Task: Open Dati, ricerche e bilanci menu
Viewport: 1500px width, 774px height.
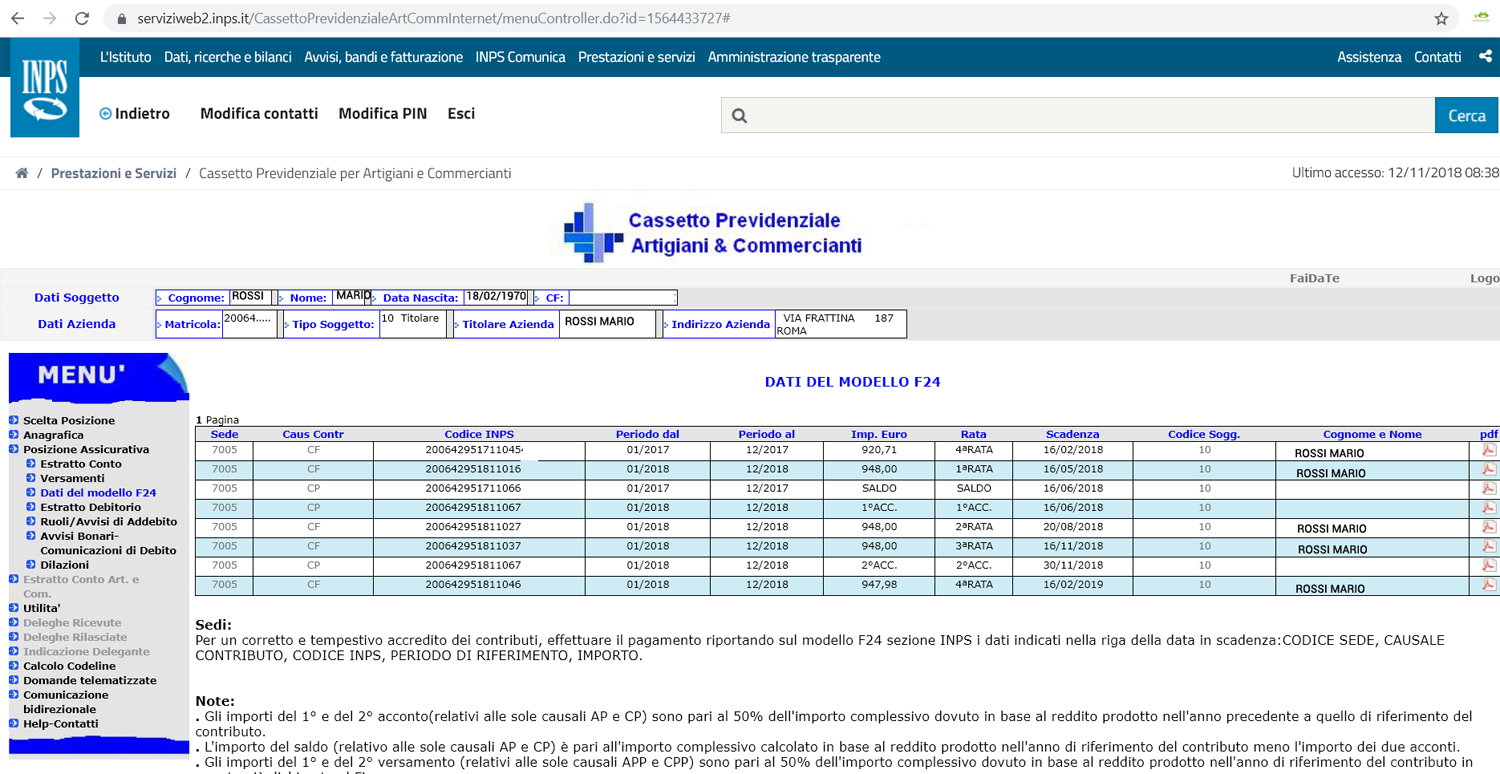Action: [x=228, y=57]
